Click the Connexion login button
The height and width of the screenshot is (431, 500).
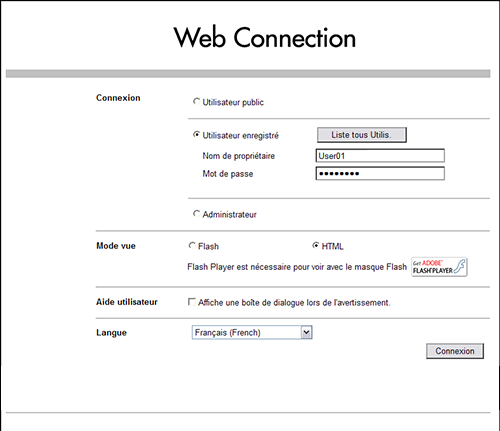[455, 351]
